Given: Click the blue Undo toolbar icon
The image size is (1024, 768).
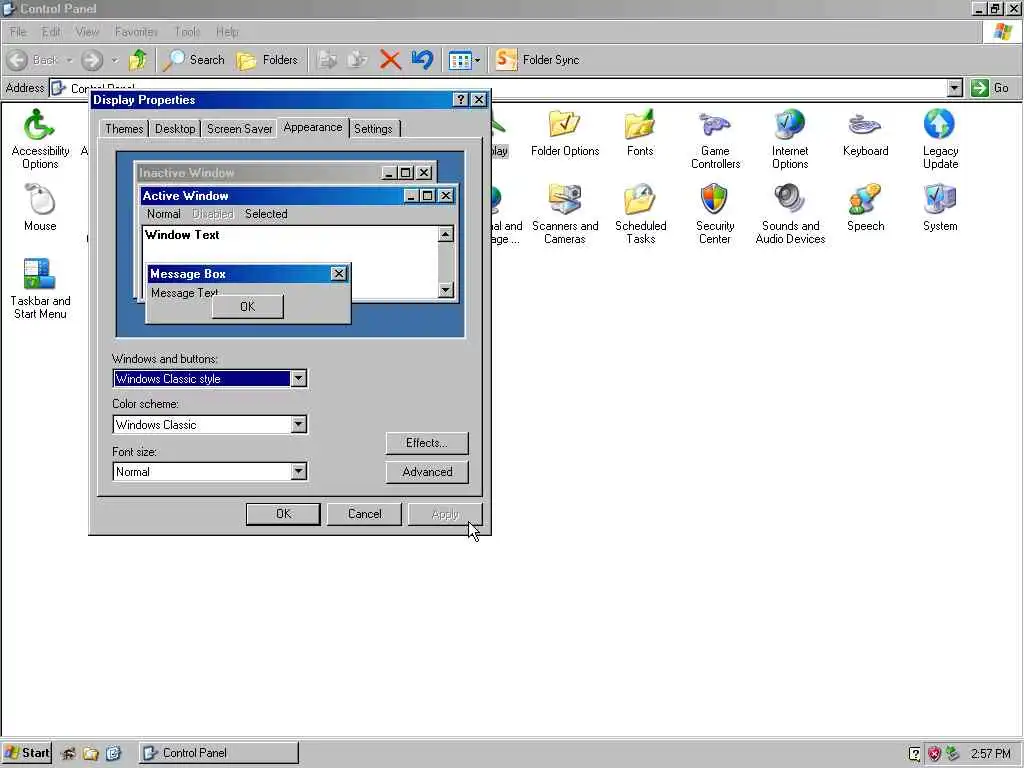Looking at the screenshot, I should click(x=422, y=60).
